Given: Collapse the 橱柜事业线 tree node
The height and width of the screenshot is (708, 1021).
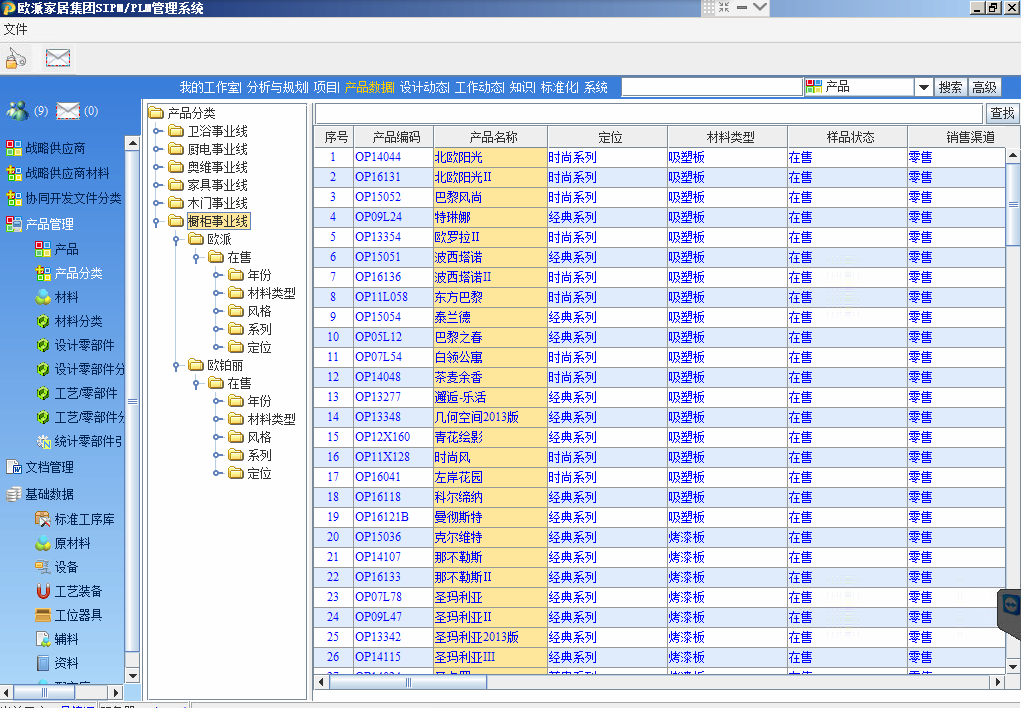Looking at the screenshot, I should point(158,221).
